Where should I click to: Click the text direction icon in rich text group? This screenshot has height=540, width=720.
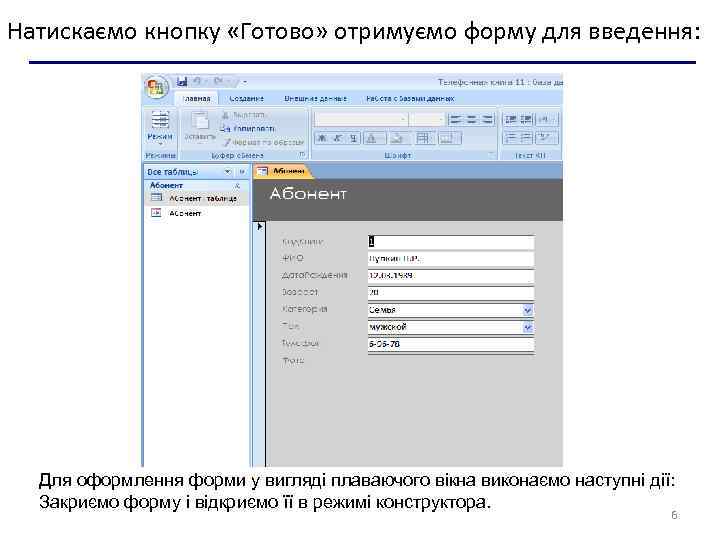point(547,120)
